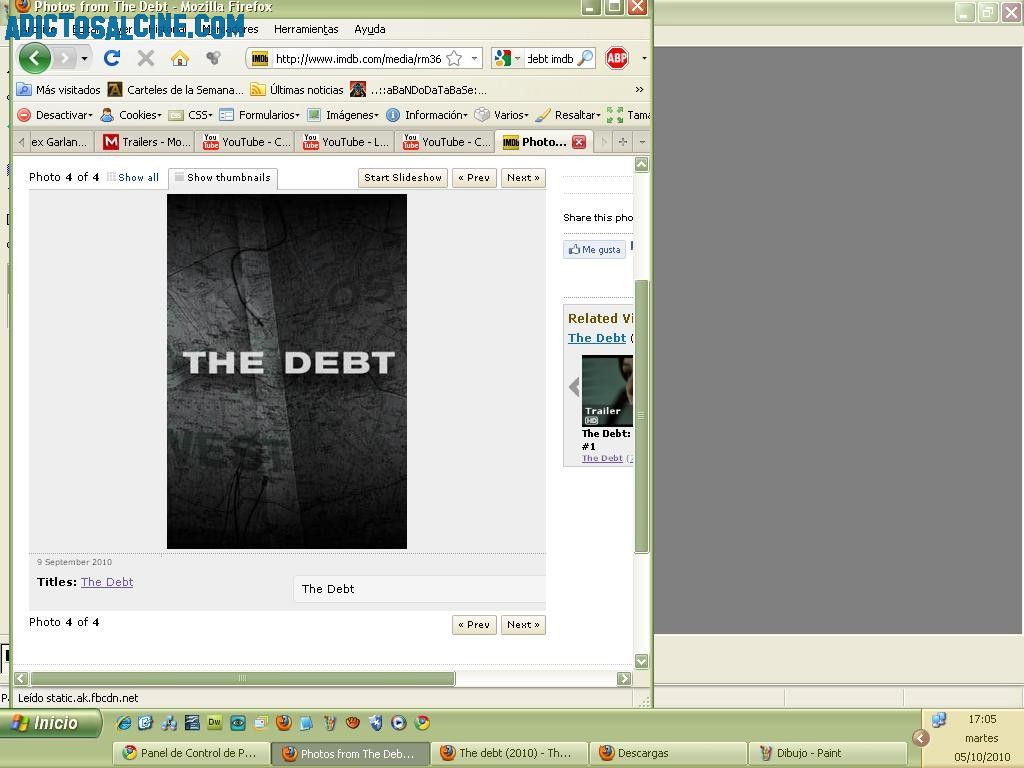Launch Dreamweaver from quick launch

tap(214, 722)
